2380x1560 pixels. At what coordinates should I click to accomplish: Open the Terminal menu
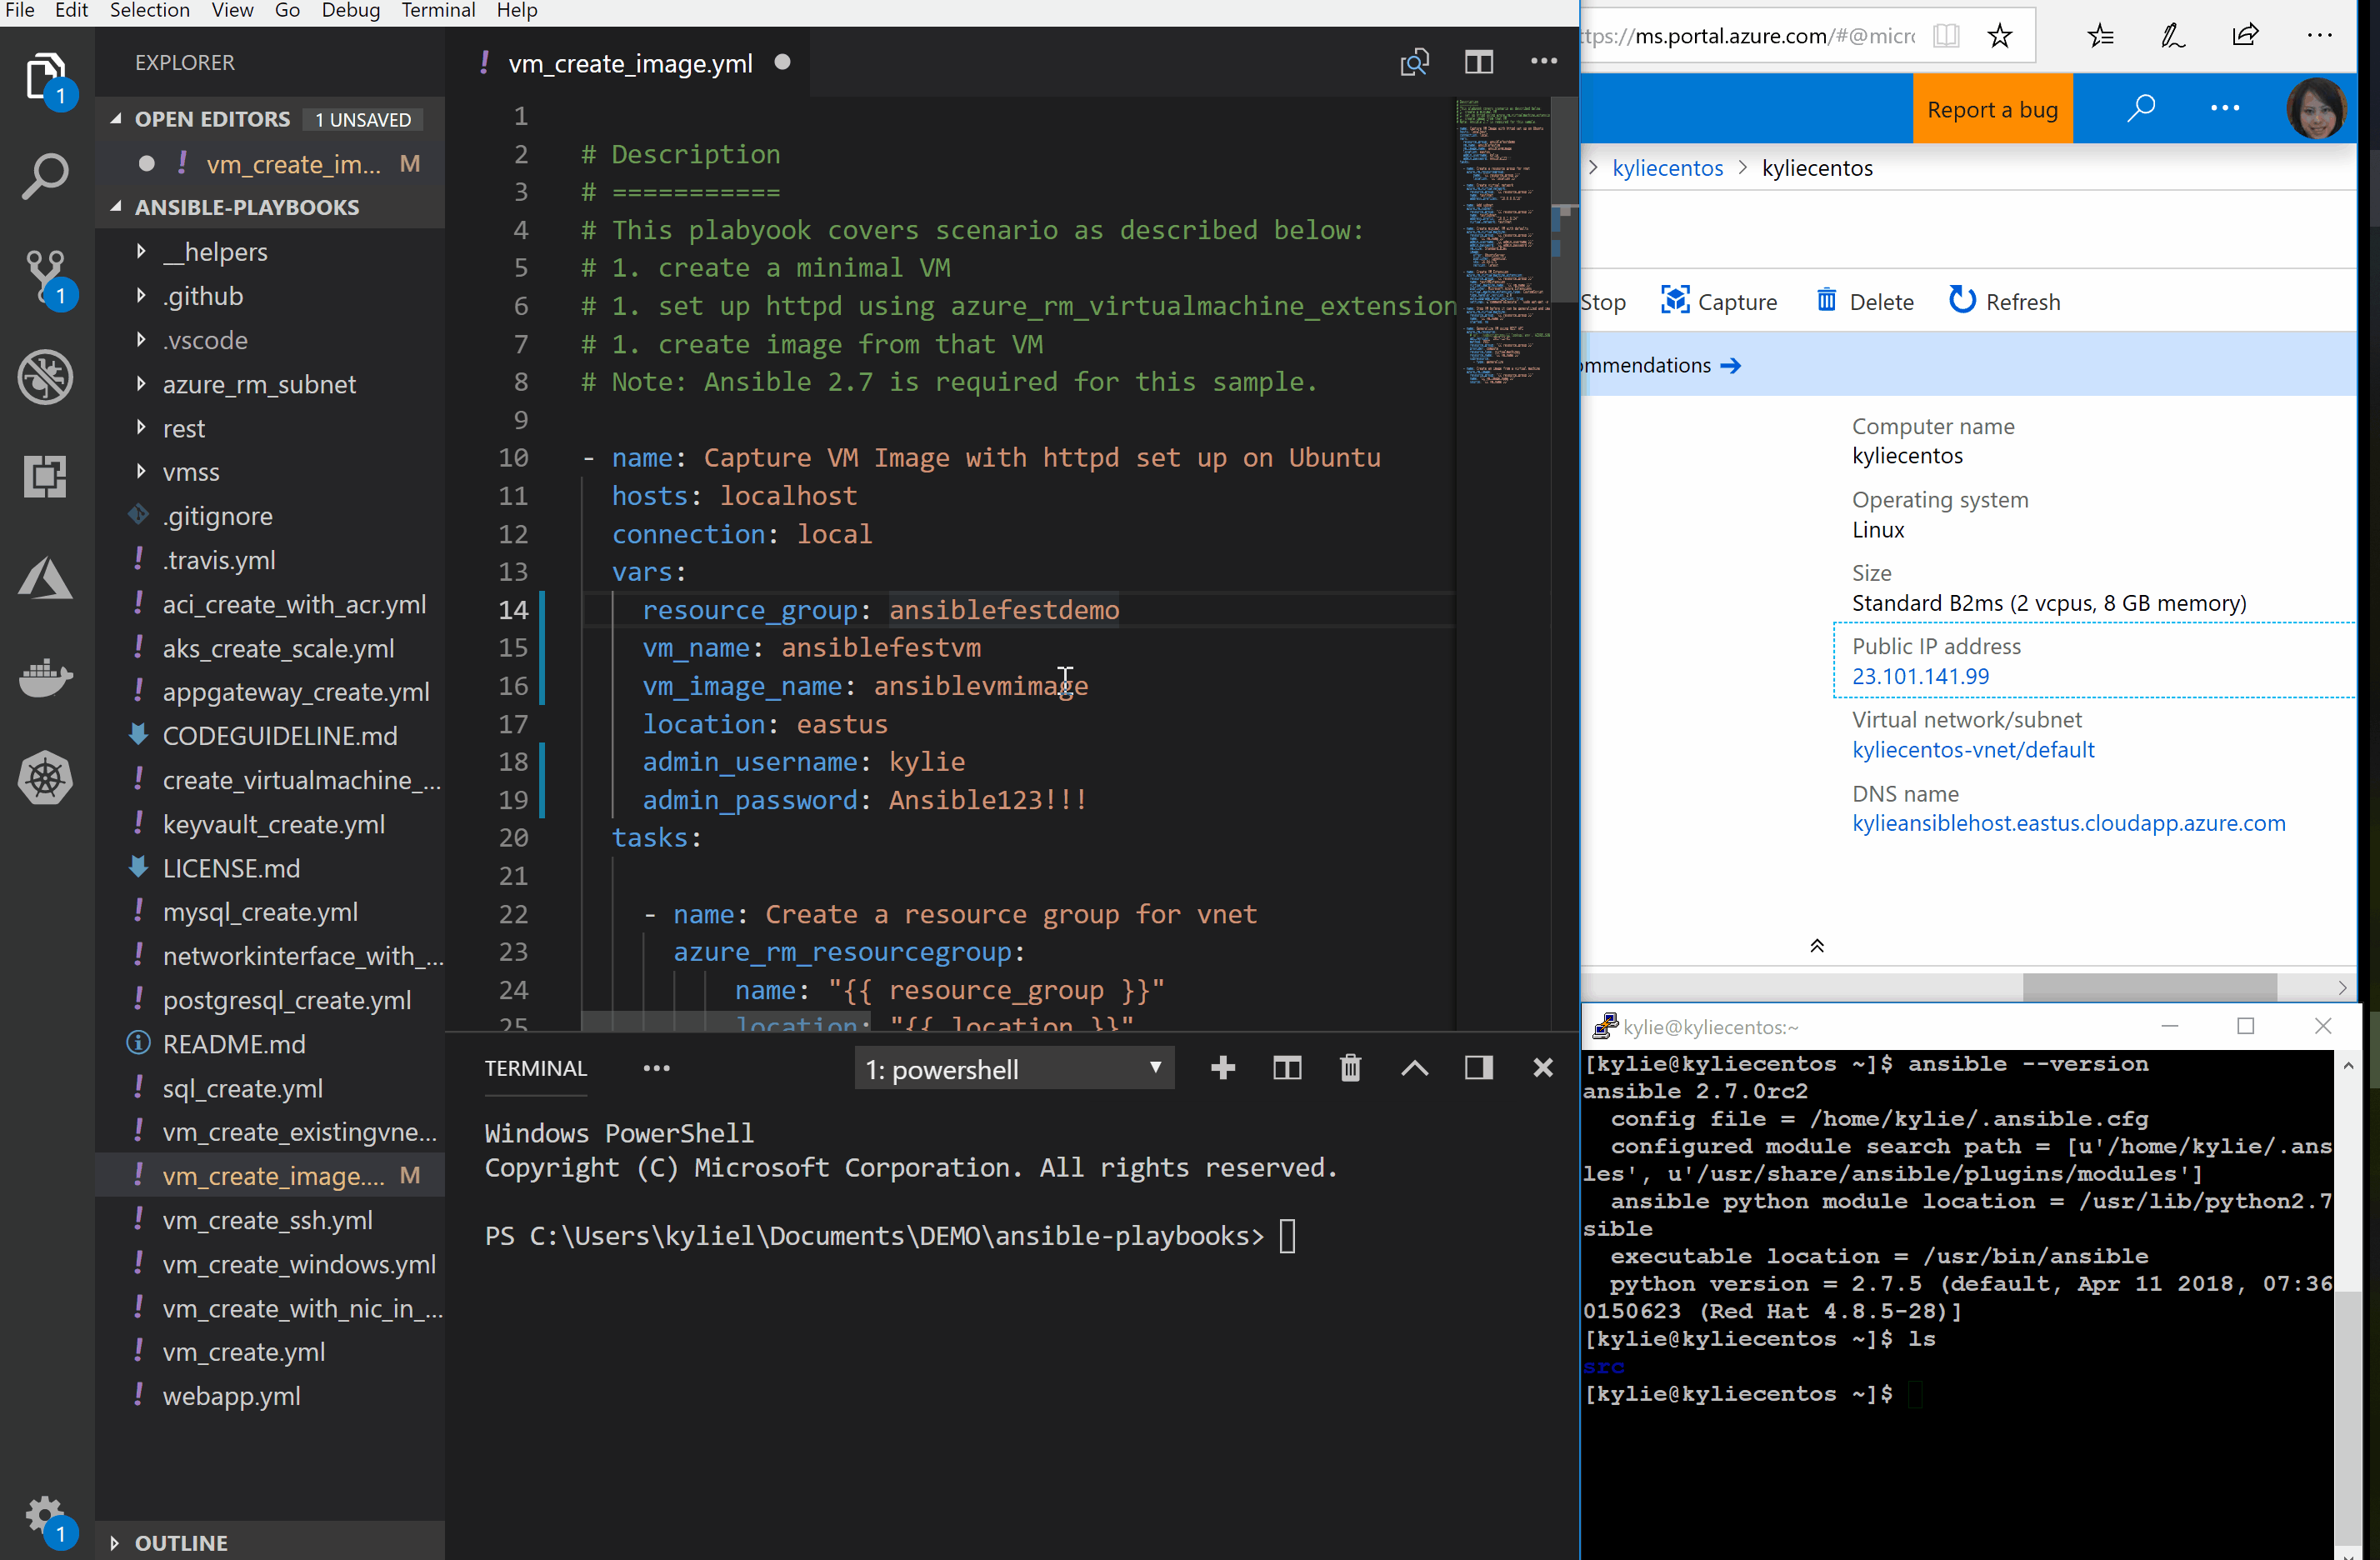(x=438, y=11)
